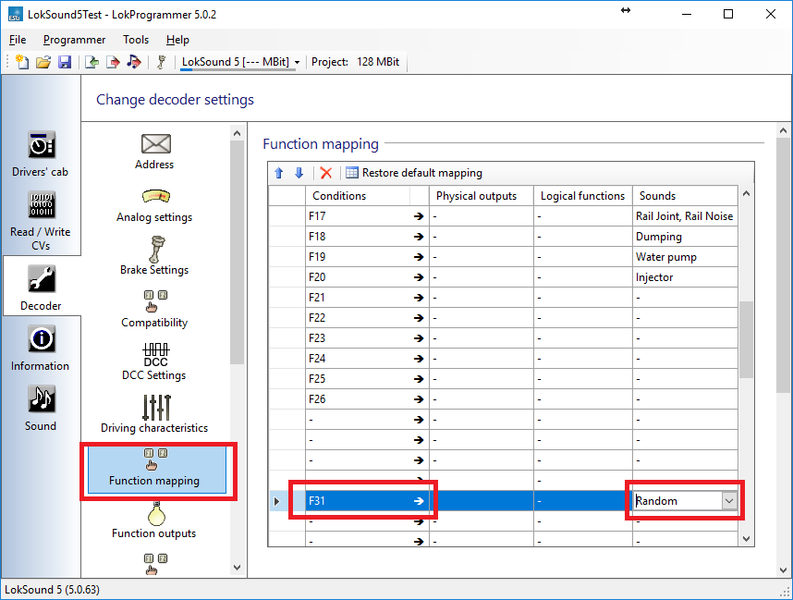Image resolution: width=793 pixels, height=600 pixels.
Task: Select the F20 condition cell
Action: click(367, 277)
